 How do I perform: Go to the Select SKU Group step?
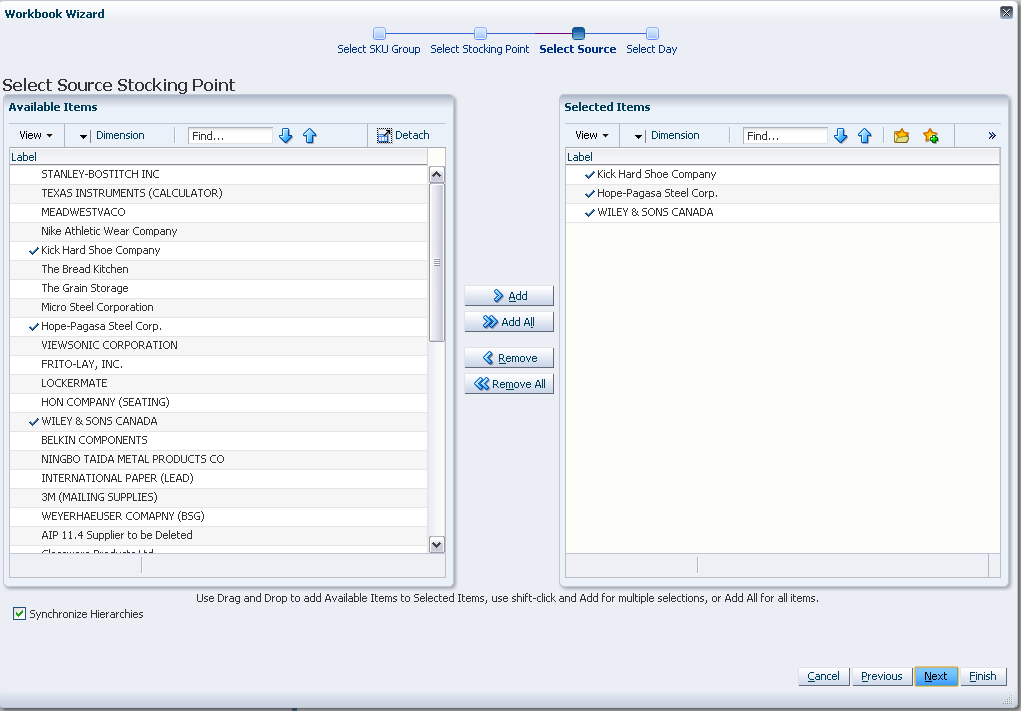(x=379, y=42)
